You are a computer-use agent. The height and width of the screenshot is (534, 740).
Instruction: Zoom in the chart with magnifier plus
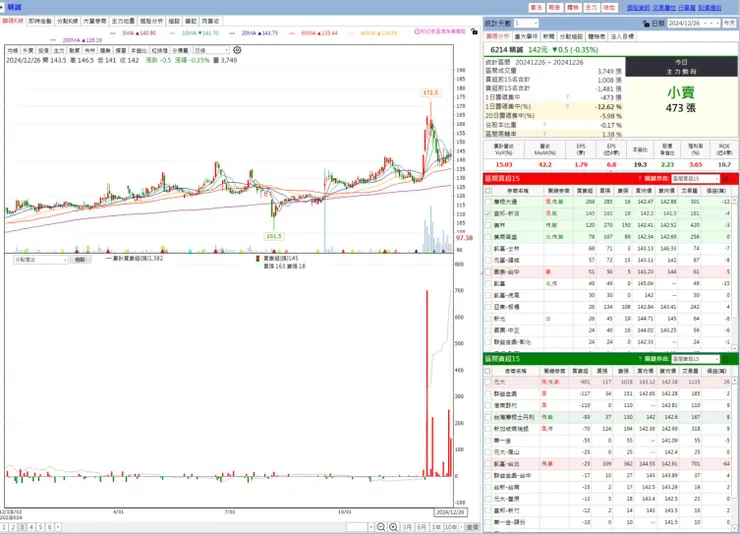coord(393,527)
